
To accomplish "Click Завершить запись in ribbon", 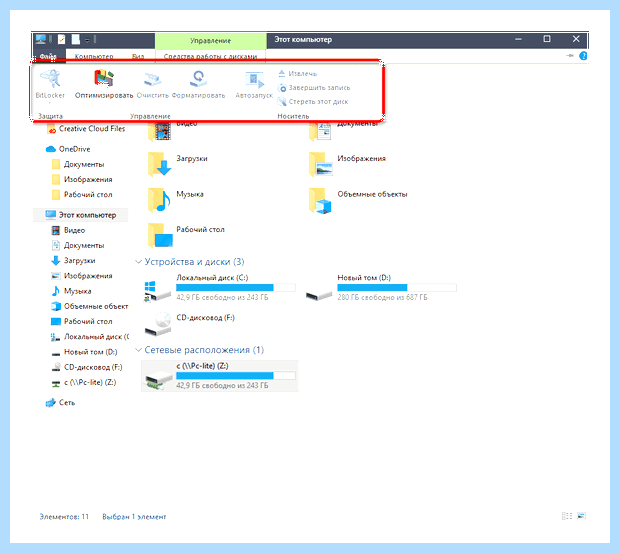I will 314,88.
